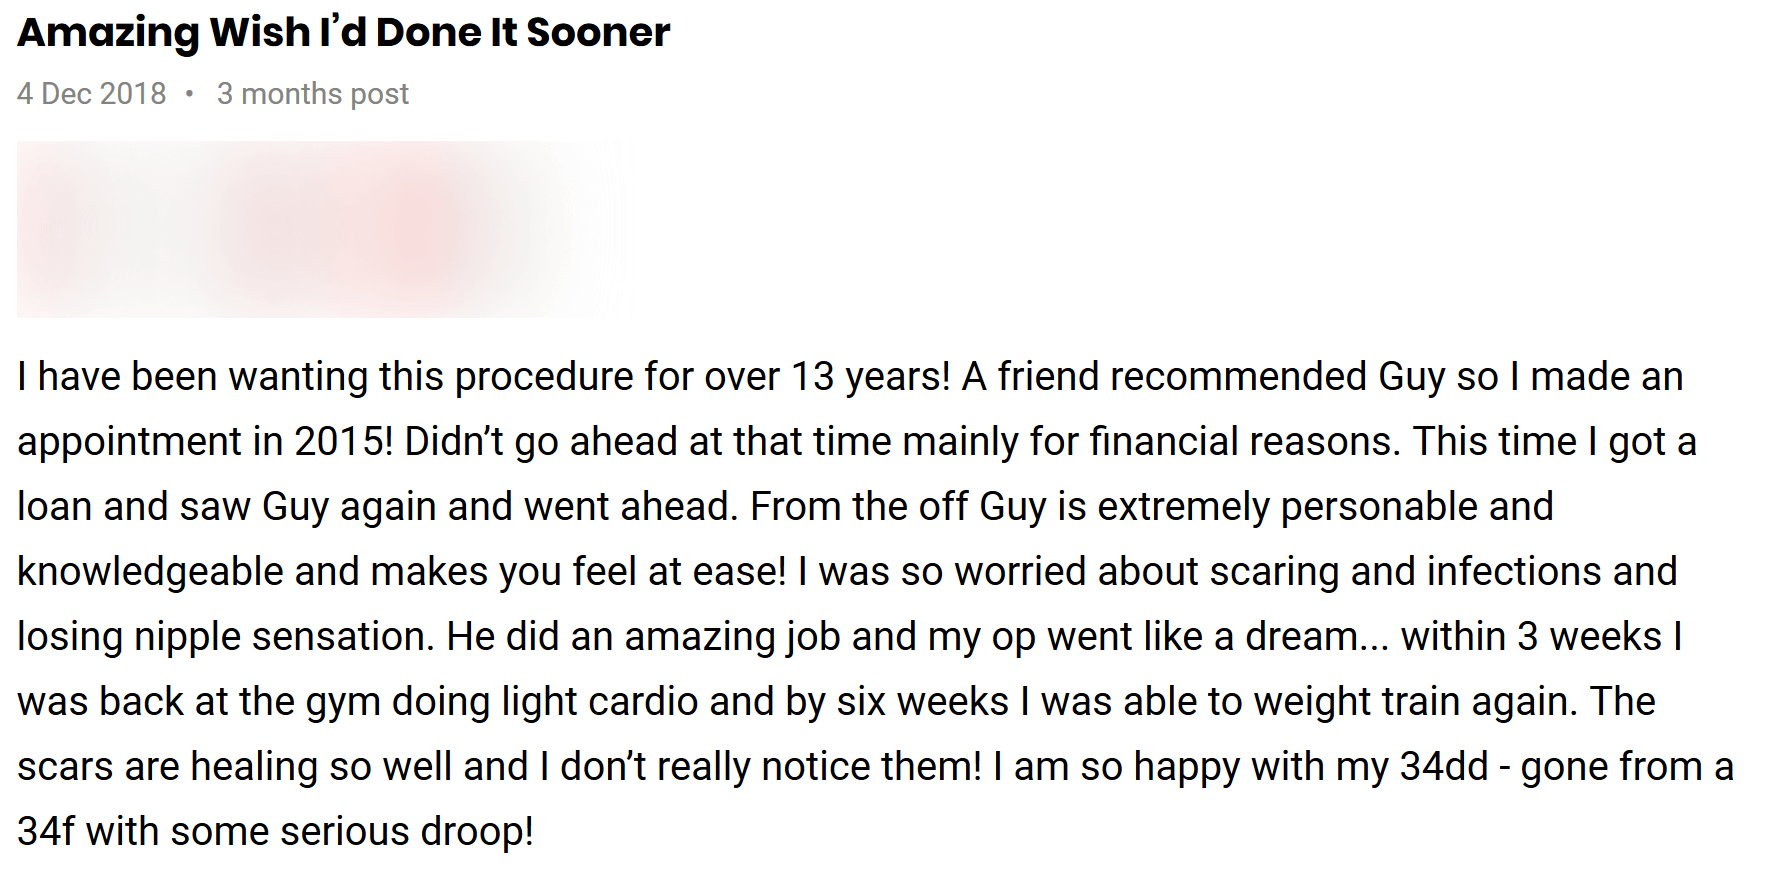Click the review date '4 Dec 2018'
1765x874 pixels.
point(92,94)
